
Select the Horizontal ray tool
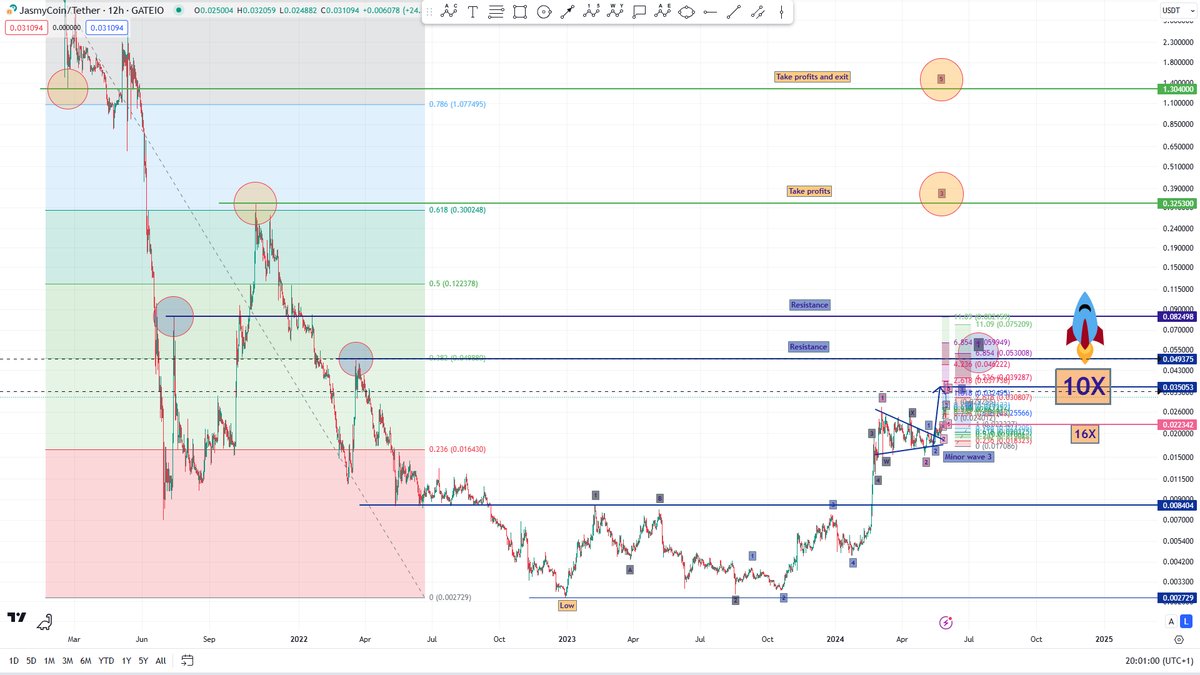710,12
